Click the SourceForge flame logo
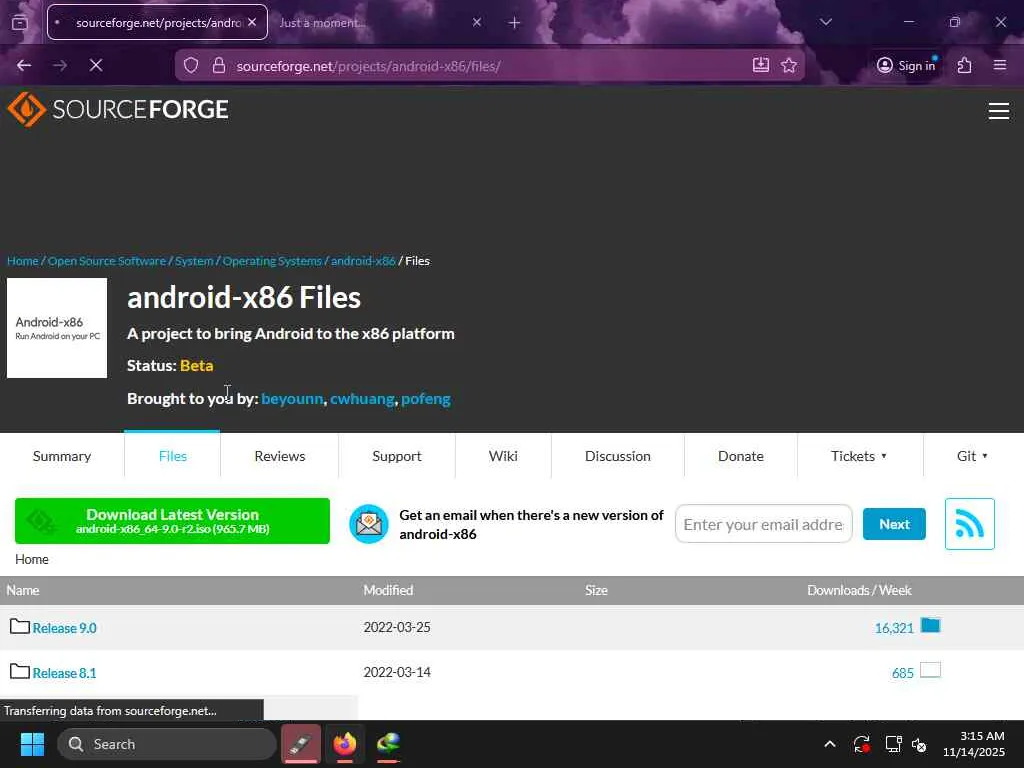This screenshot has width=1024, height=768. (26, 109)
